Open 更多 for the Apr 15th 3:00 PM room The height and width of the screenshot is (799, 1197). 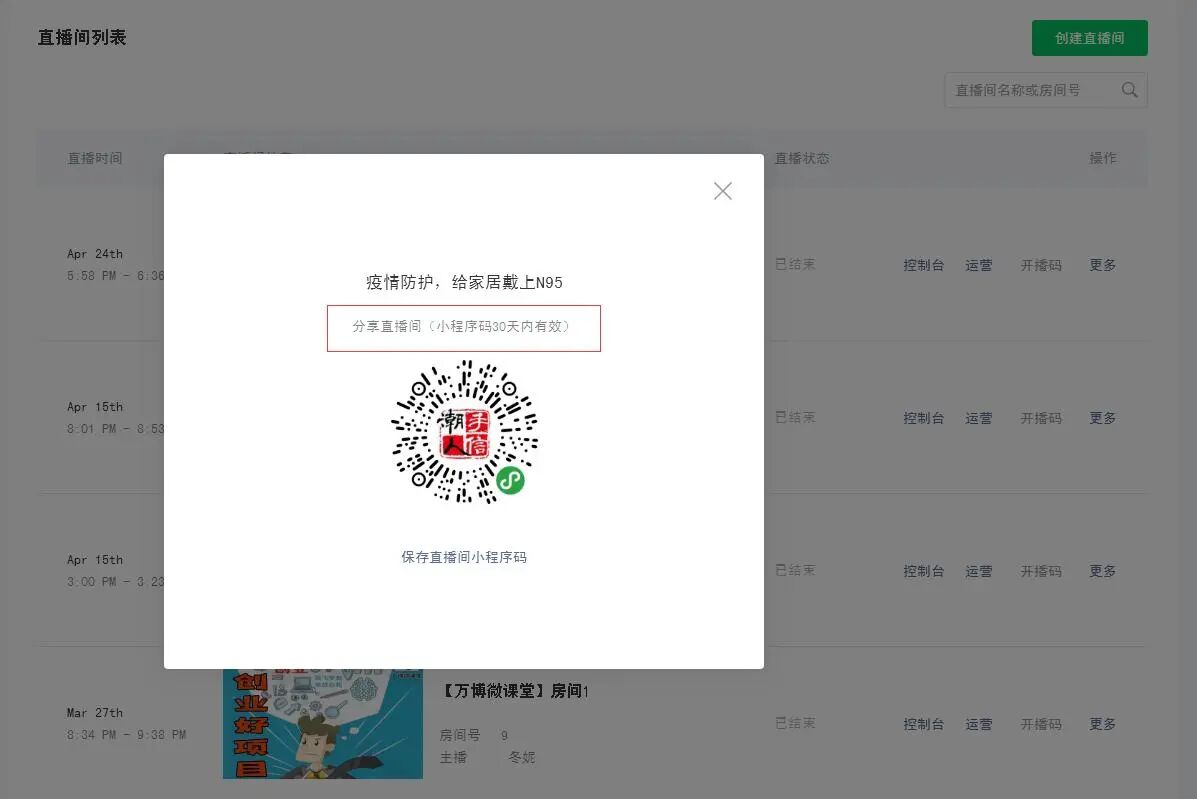[1102, 571]
